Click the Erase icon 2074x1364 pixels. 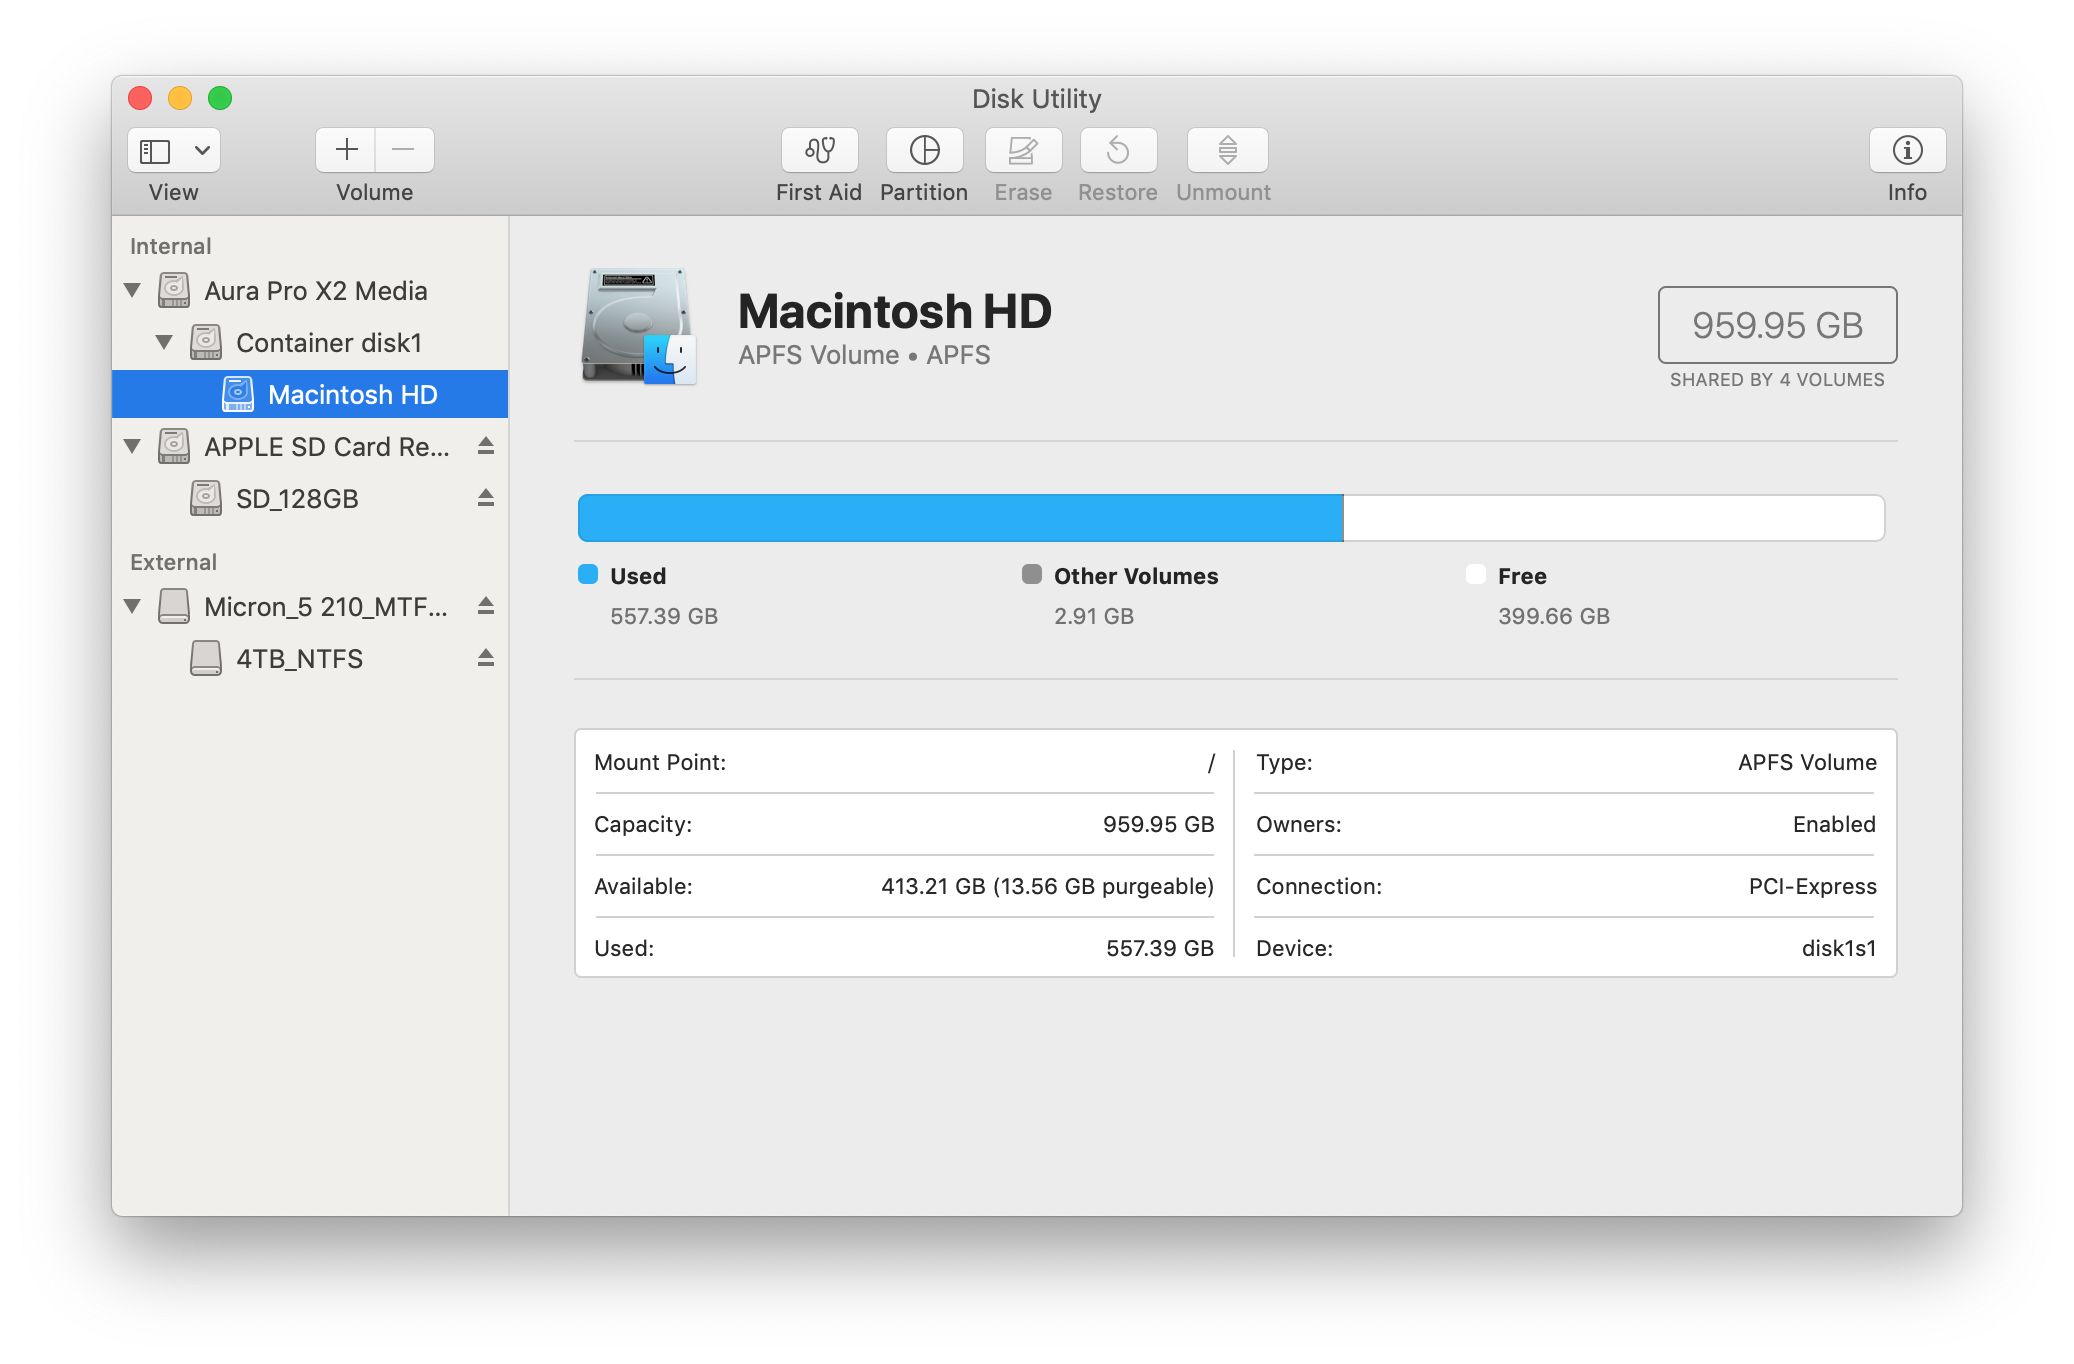1022,150
